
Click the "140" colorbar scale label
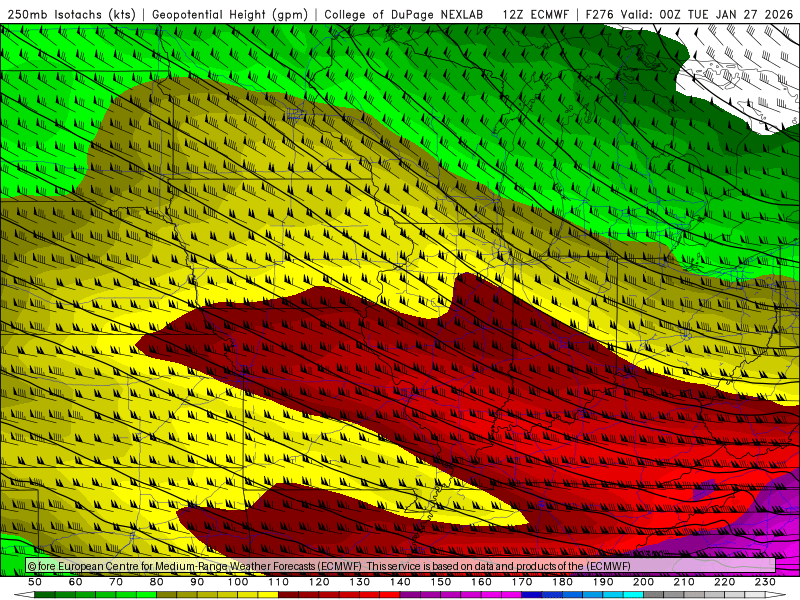[x=400, y=582]
